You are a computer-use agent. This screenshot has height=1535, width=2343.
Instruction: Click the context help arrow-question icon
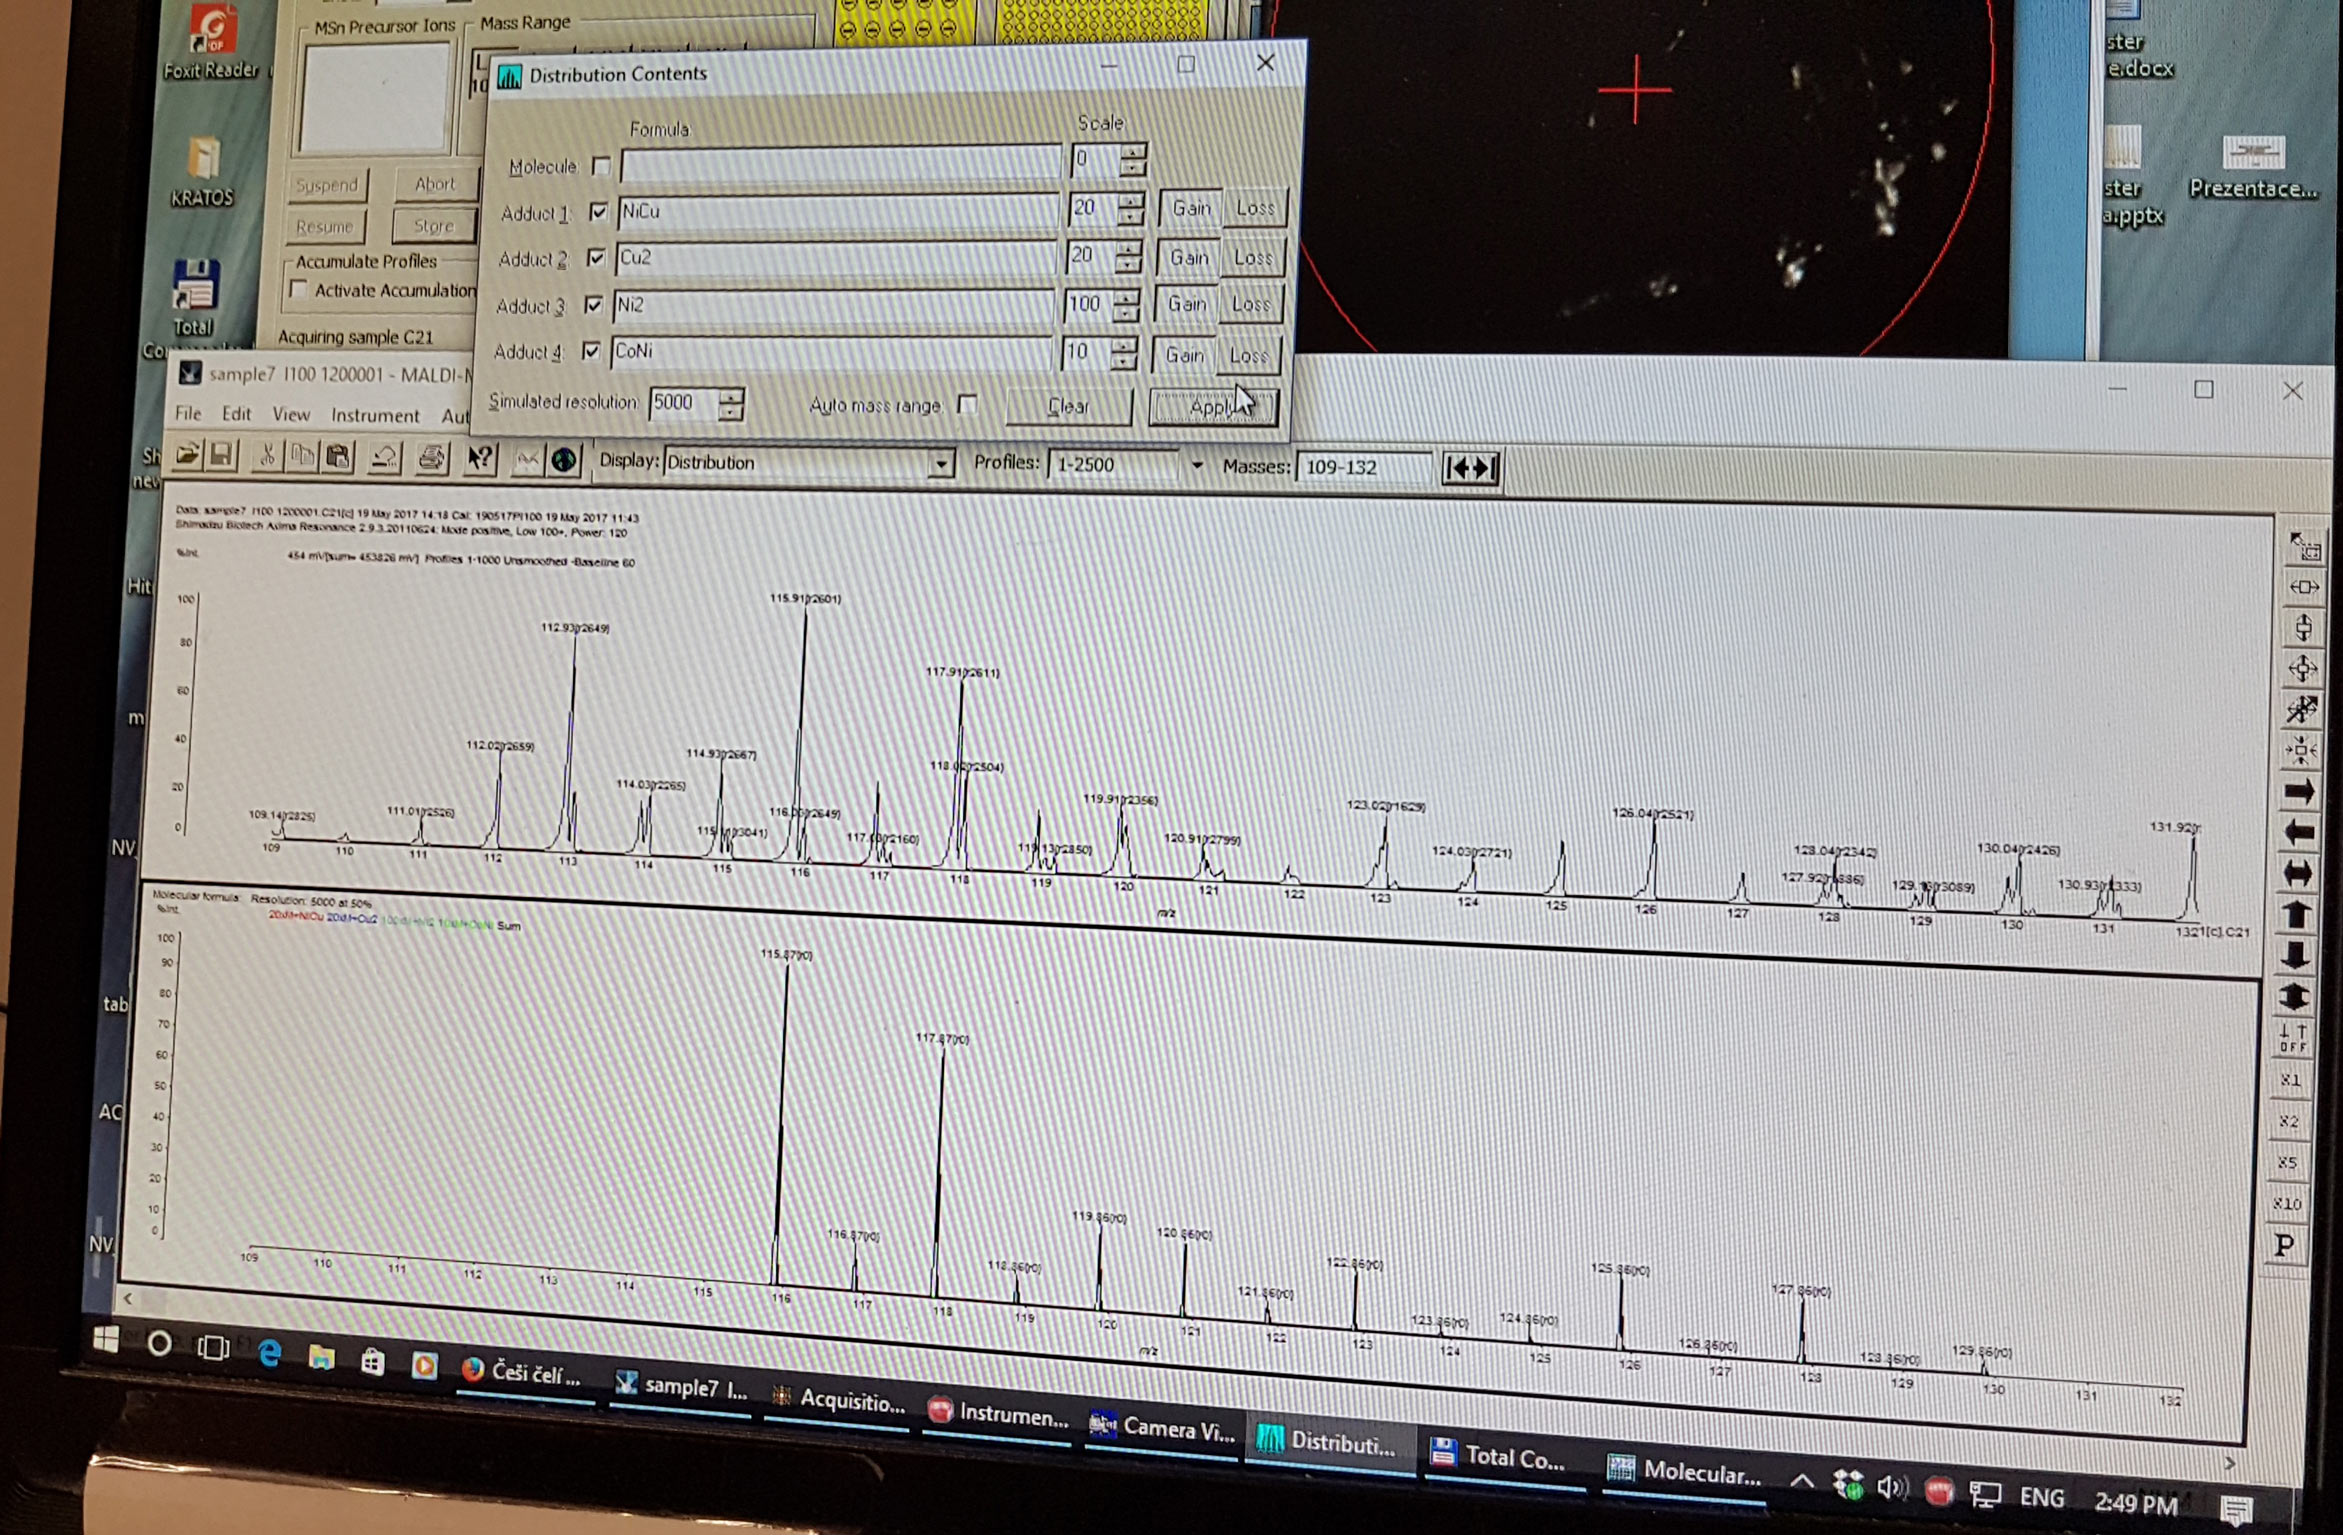[x=480, y=459]
